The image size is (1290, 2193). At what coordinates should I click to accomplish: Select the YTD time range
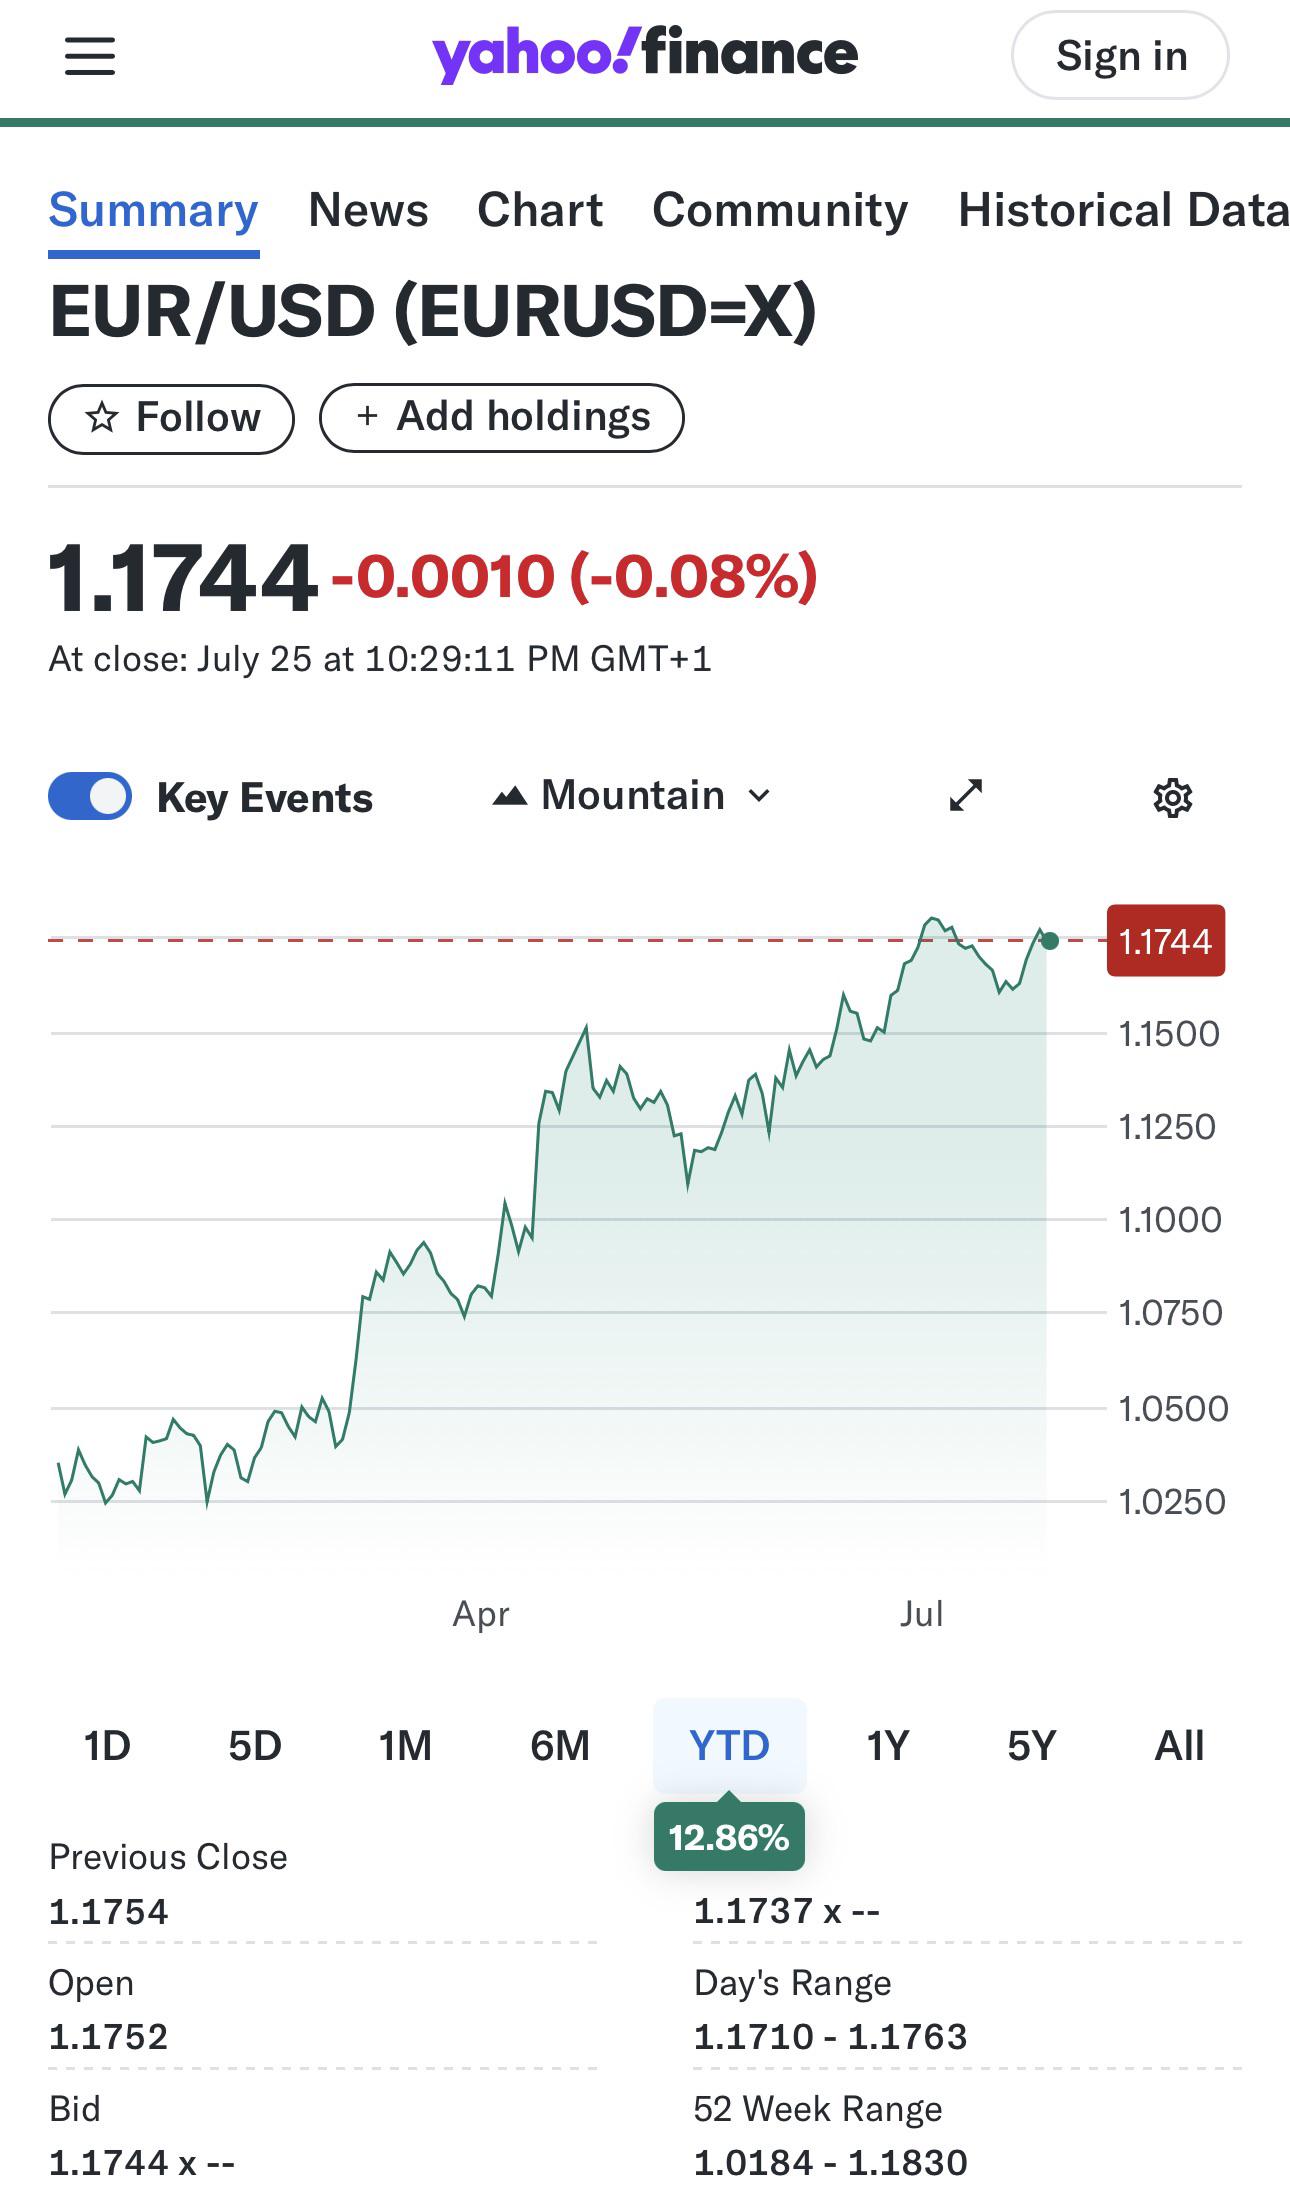coord(729,1746)
